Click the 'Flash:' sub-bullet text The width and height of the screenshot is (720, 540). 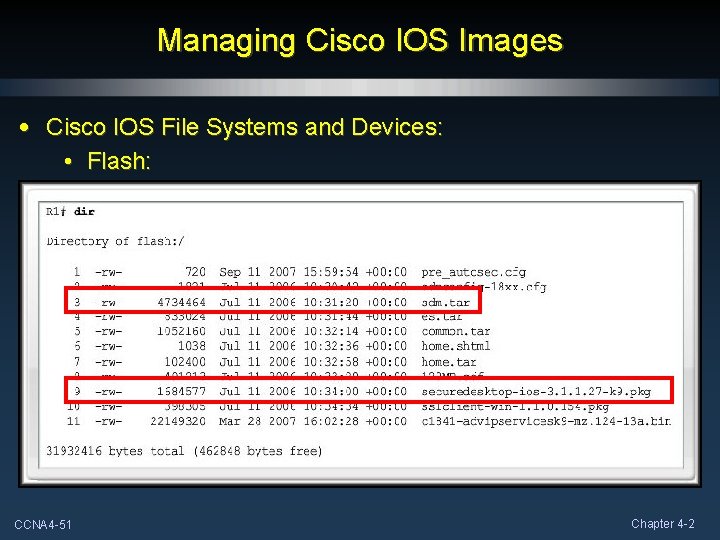click(x=119, y=161)
